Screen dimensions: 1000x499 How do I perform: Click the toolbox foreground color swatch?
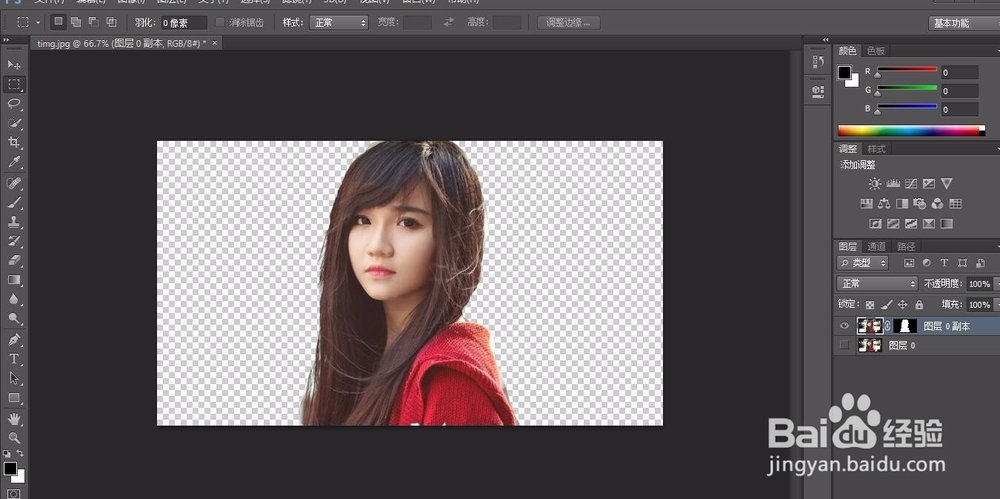click(x=10, y=469)
